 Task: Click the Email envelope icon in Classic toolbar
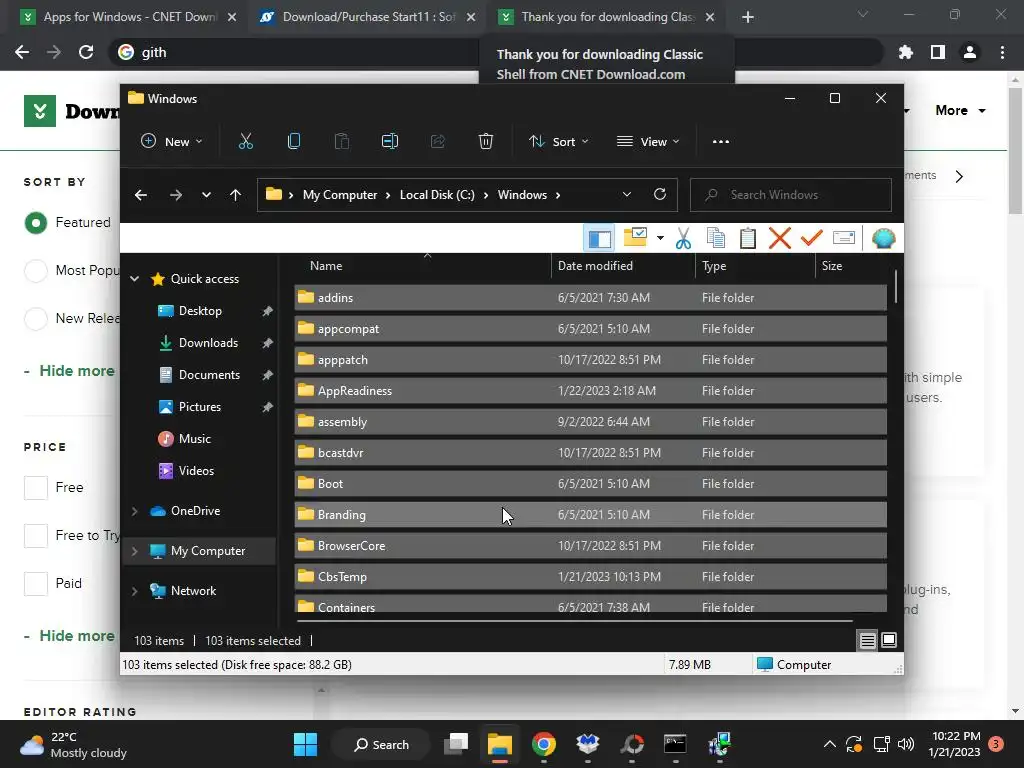click(x=844, y=238)
